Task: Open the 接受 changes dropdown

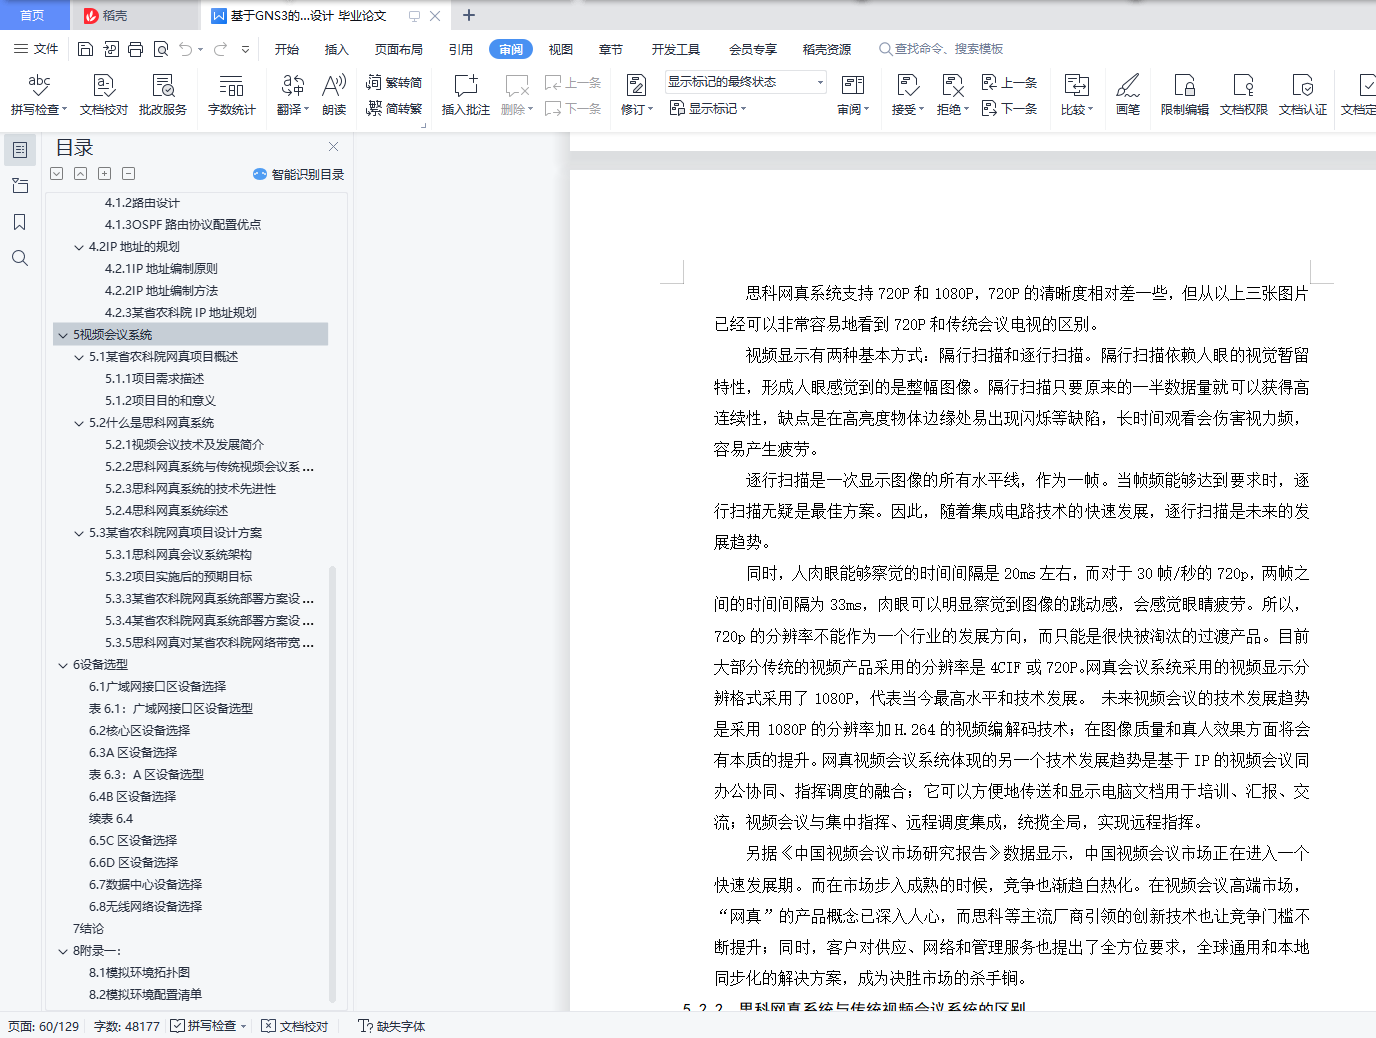Action: (x=908, y=109)
